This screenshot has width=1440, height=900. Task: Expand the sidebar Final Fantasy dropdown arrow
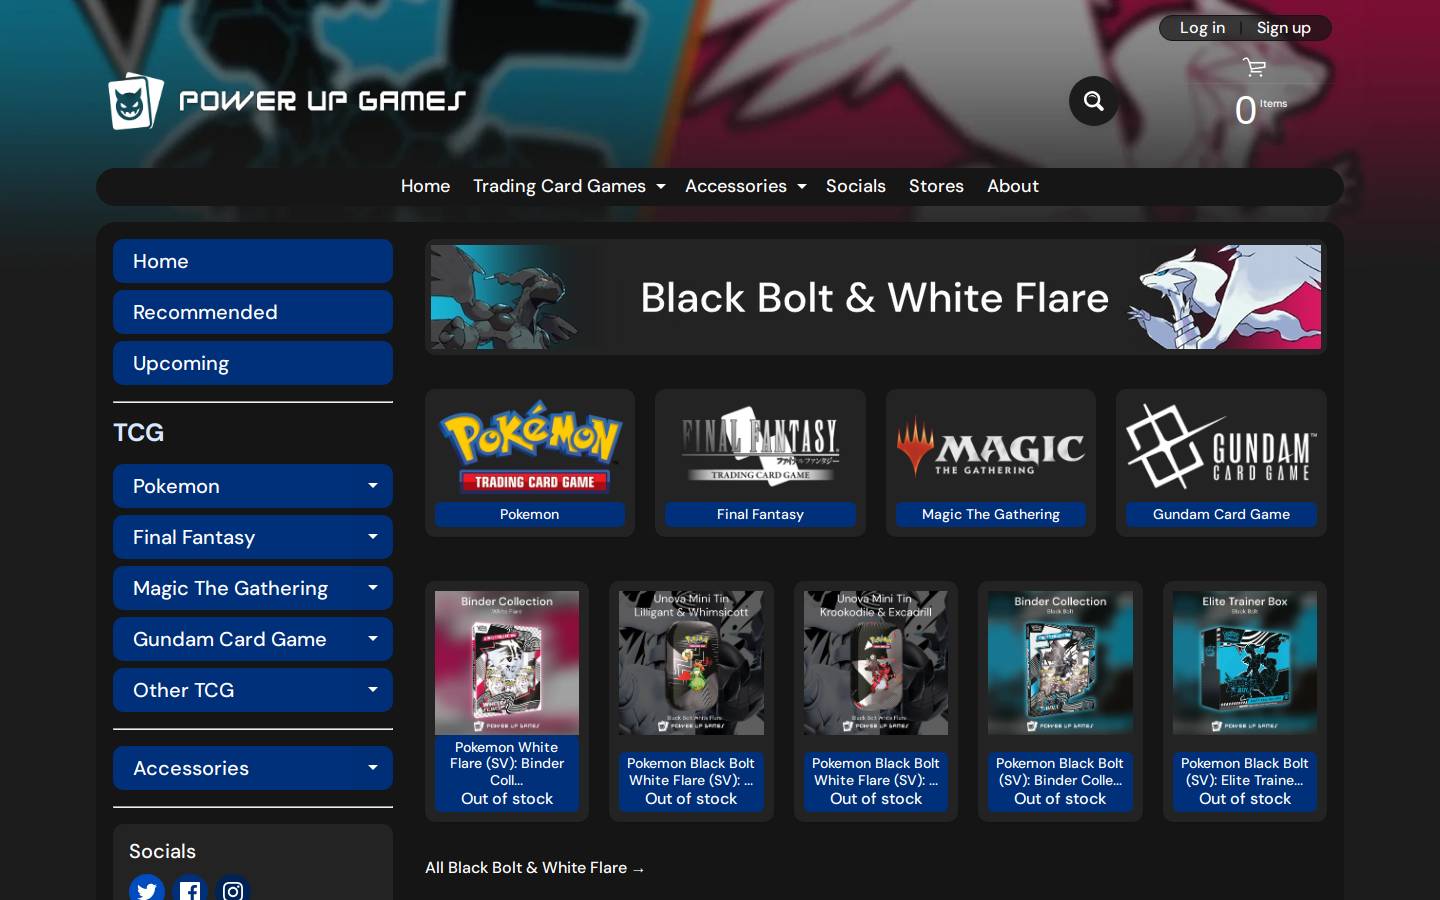tap(373, 537)
